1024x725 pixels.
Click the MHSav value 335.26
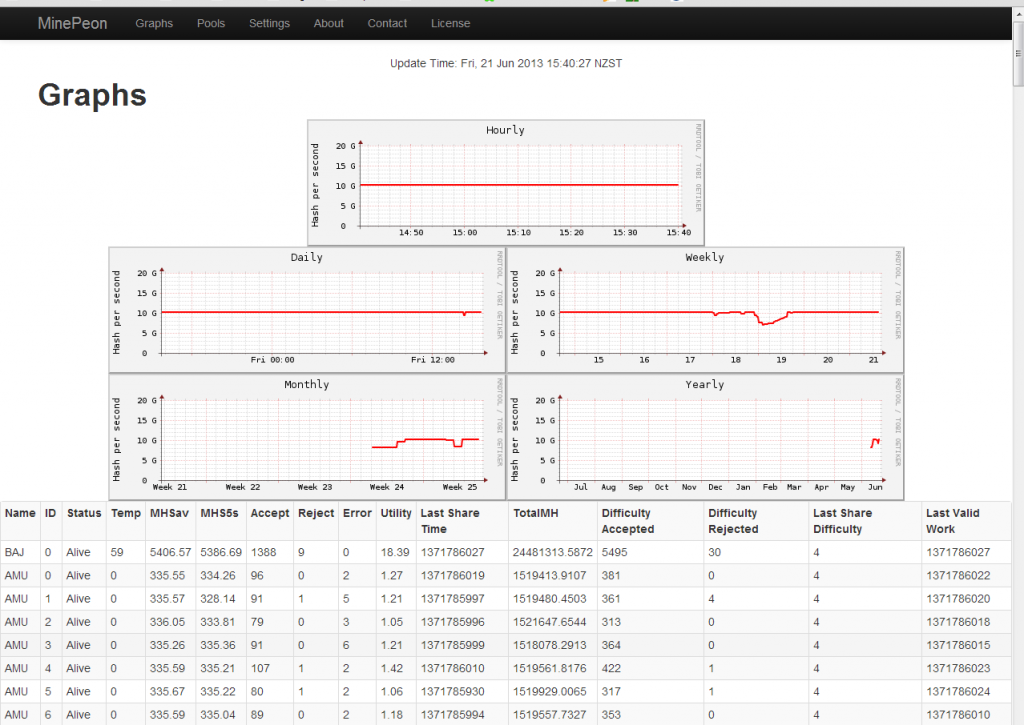pos(167,645)
